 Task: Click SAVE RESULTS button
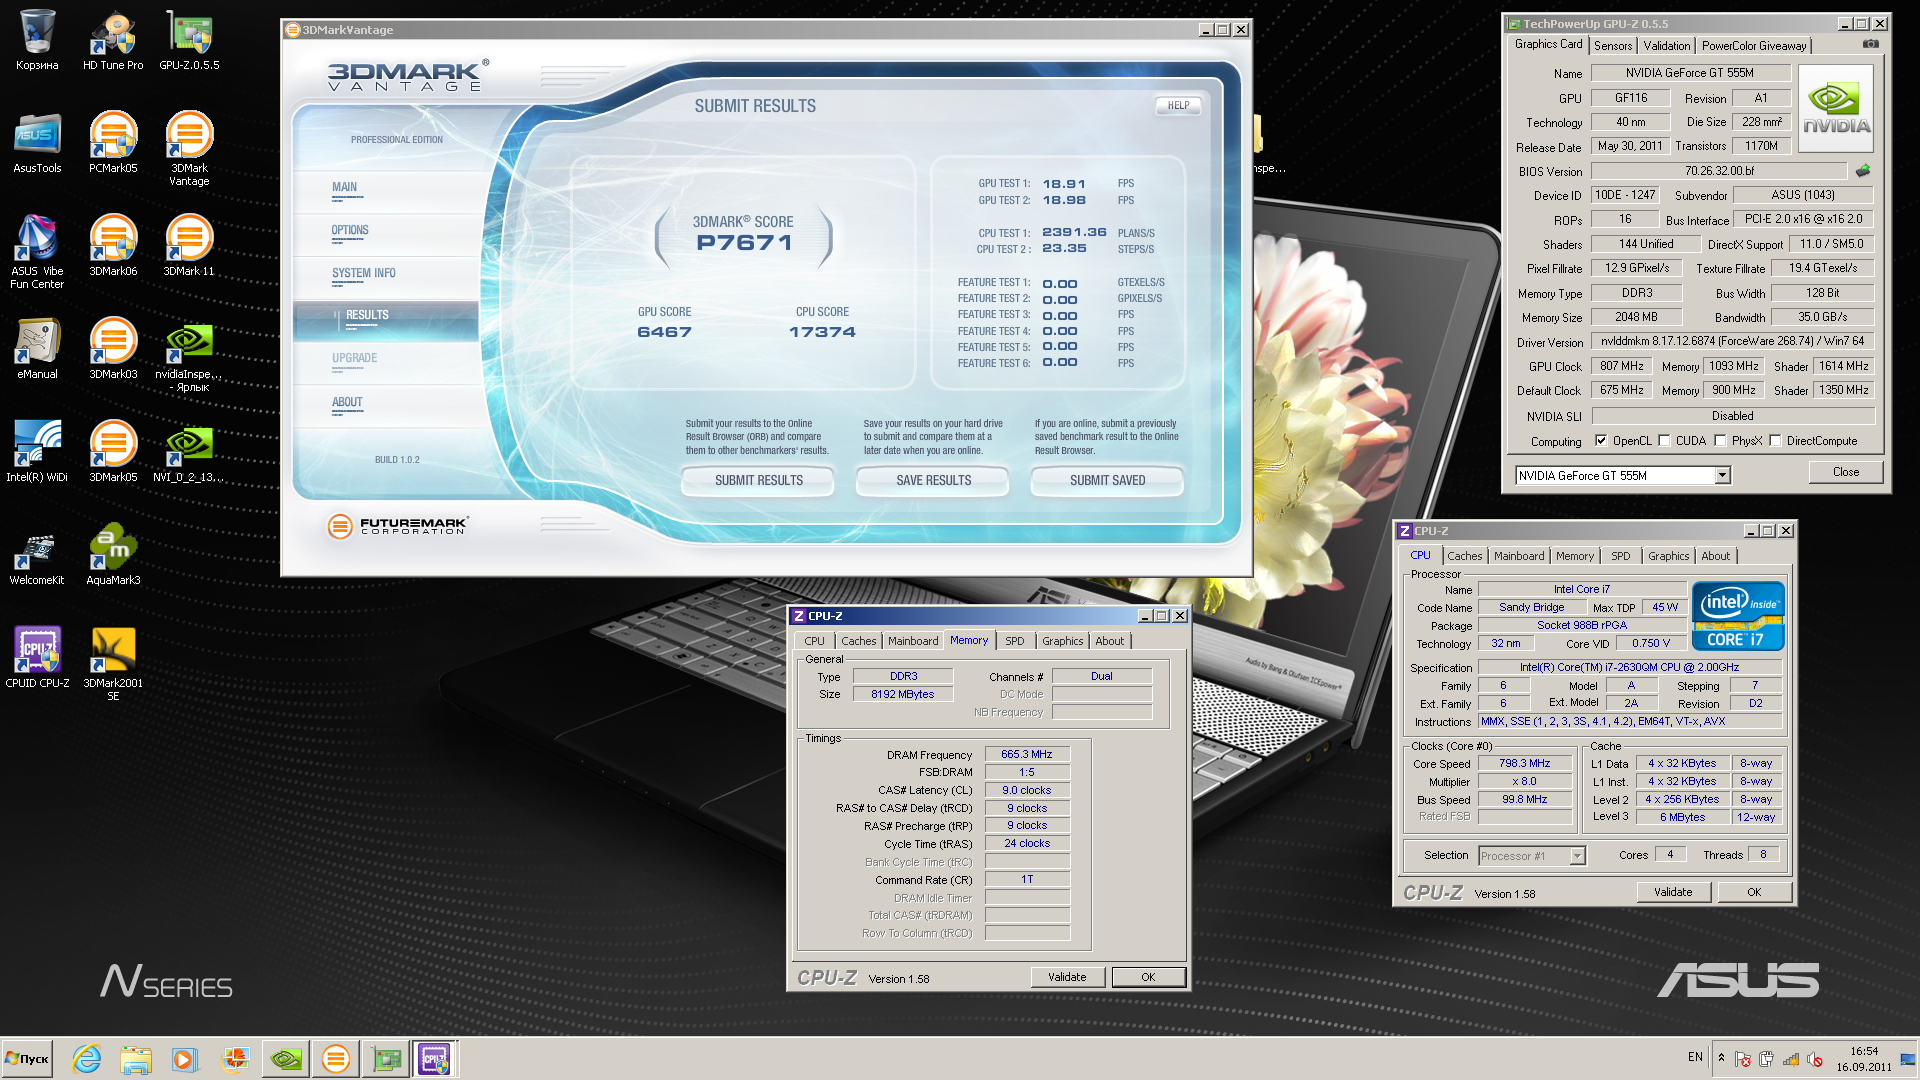[x=933, y=481]
